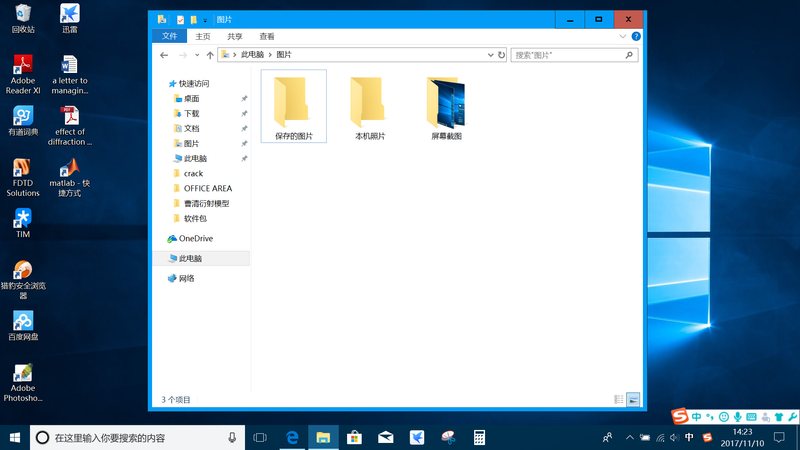
Task: Open the Calculator taskbar icon
Action: click(x=479, y=437)
